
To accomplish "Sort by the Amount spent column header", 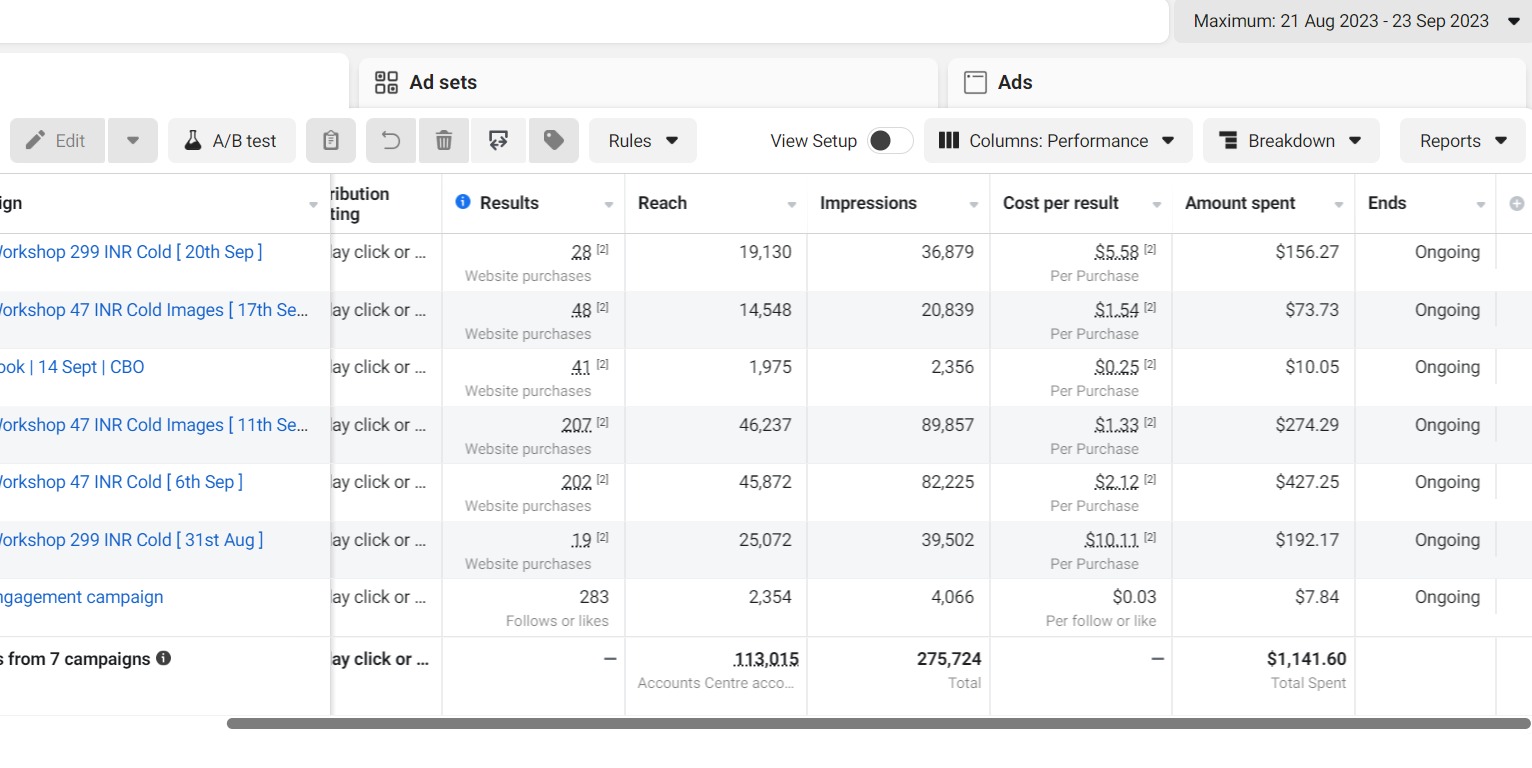I will 1240,203.
